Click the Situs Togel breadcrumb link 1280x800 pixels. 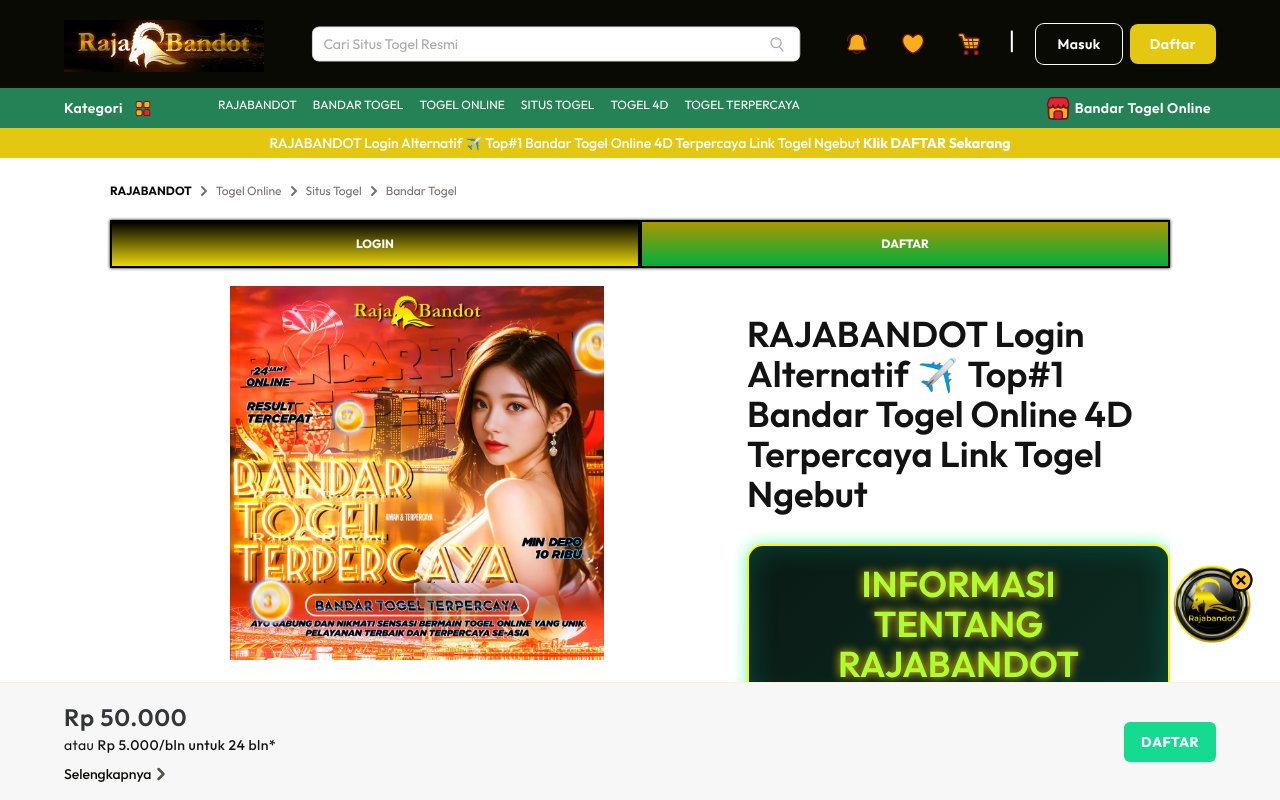point(333,191)
